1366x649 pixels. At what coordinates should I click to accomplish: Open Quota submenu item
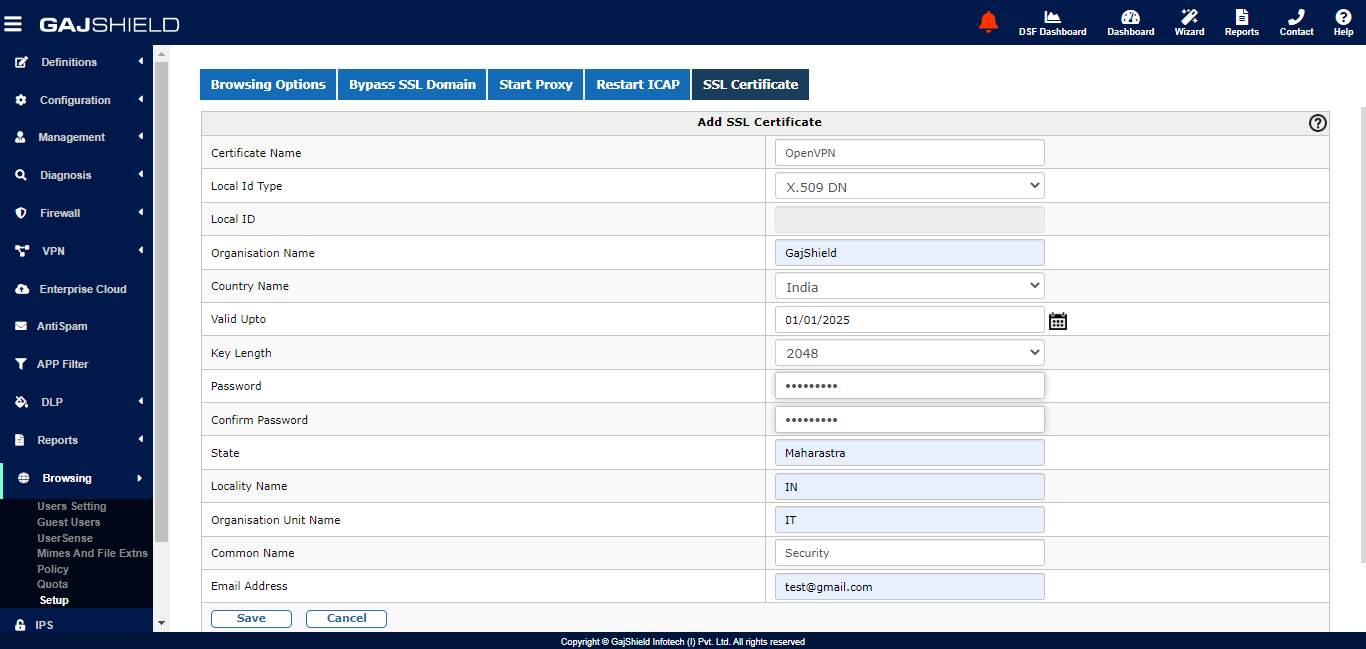click(53, 584)
